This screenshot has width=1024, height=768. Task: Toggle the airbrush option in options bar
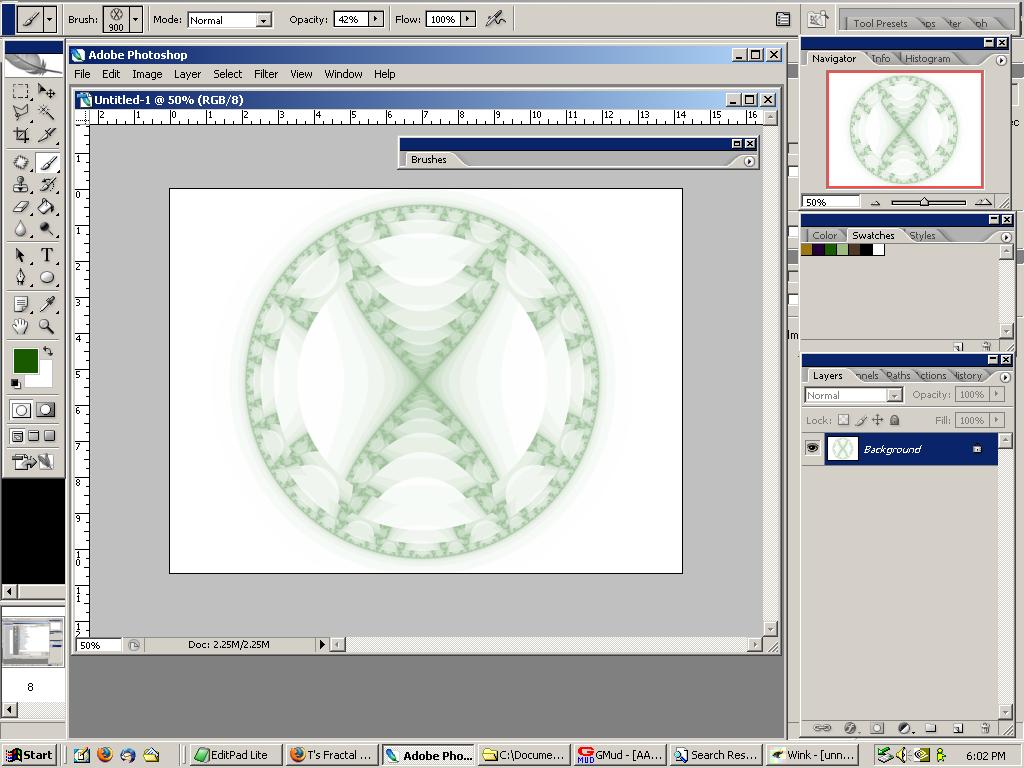click(495, 19)
